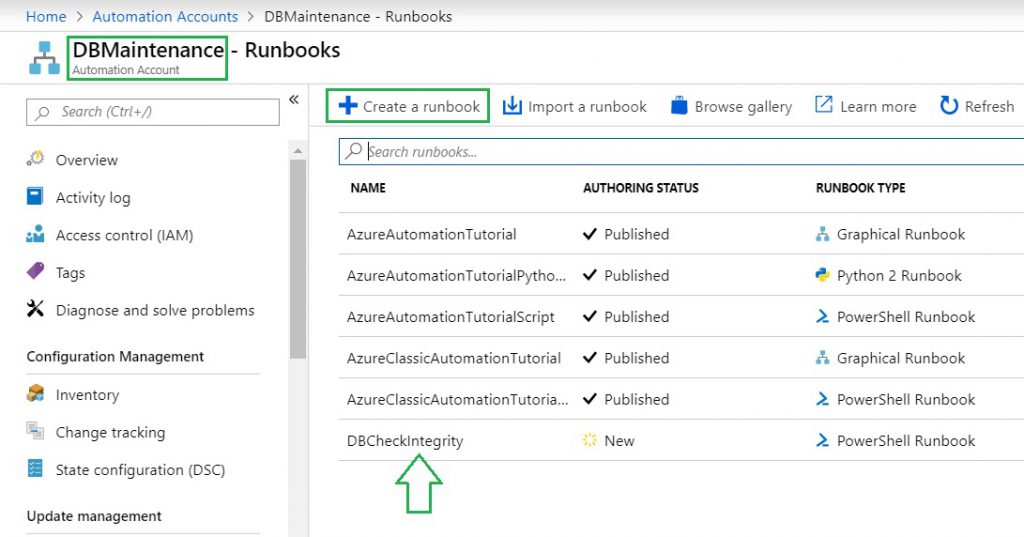Click the Learn more link
Screen dimensions: 1024x537
[866, 106]
